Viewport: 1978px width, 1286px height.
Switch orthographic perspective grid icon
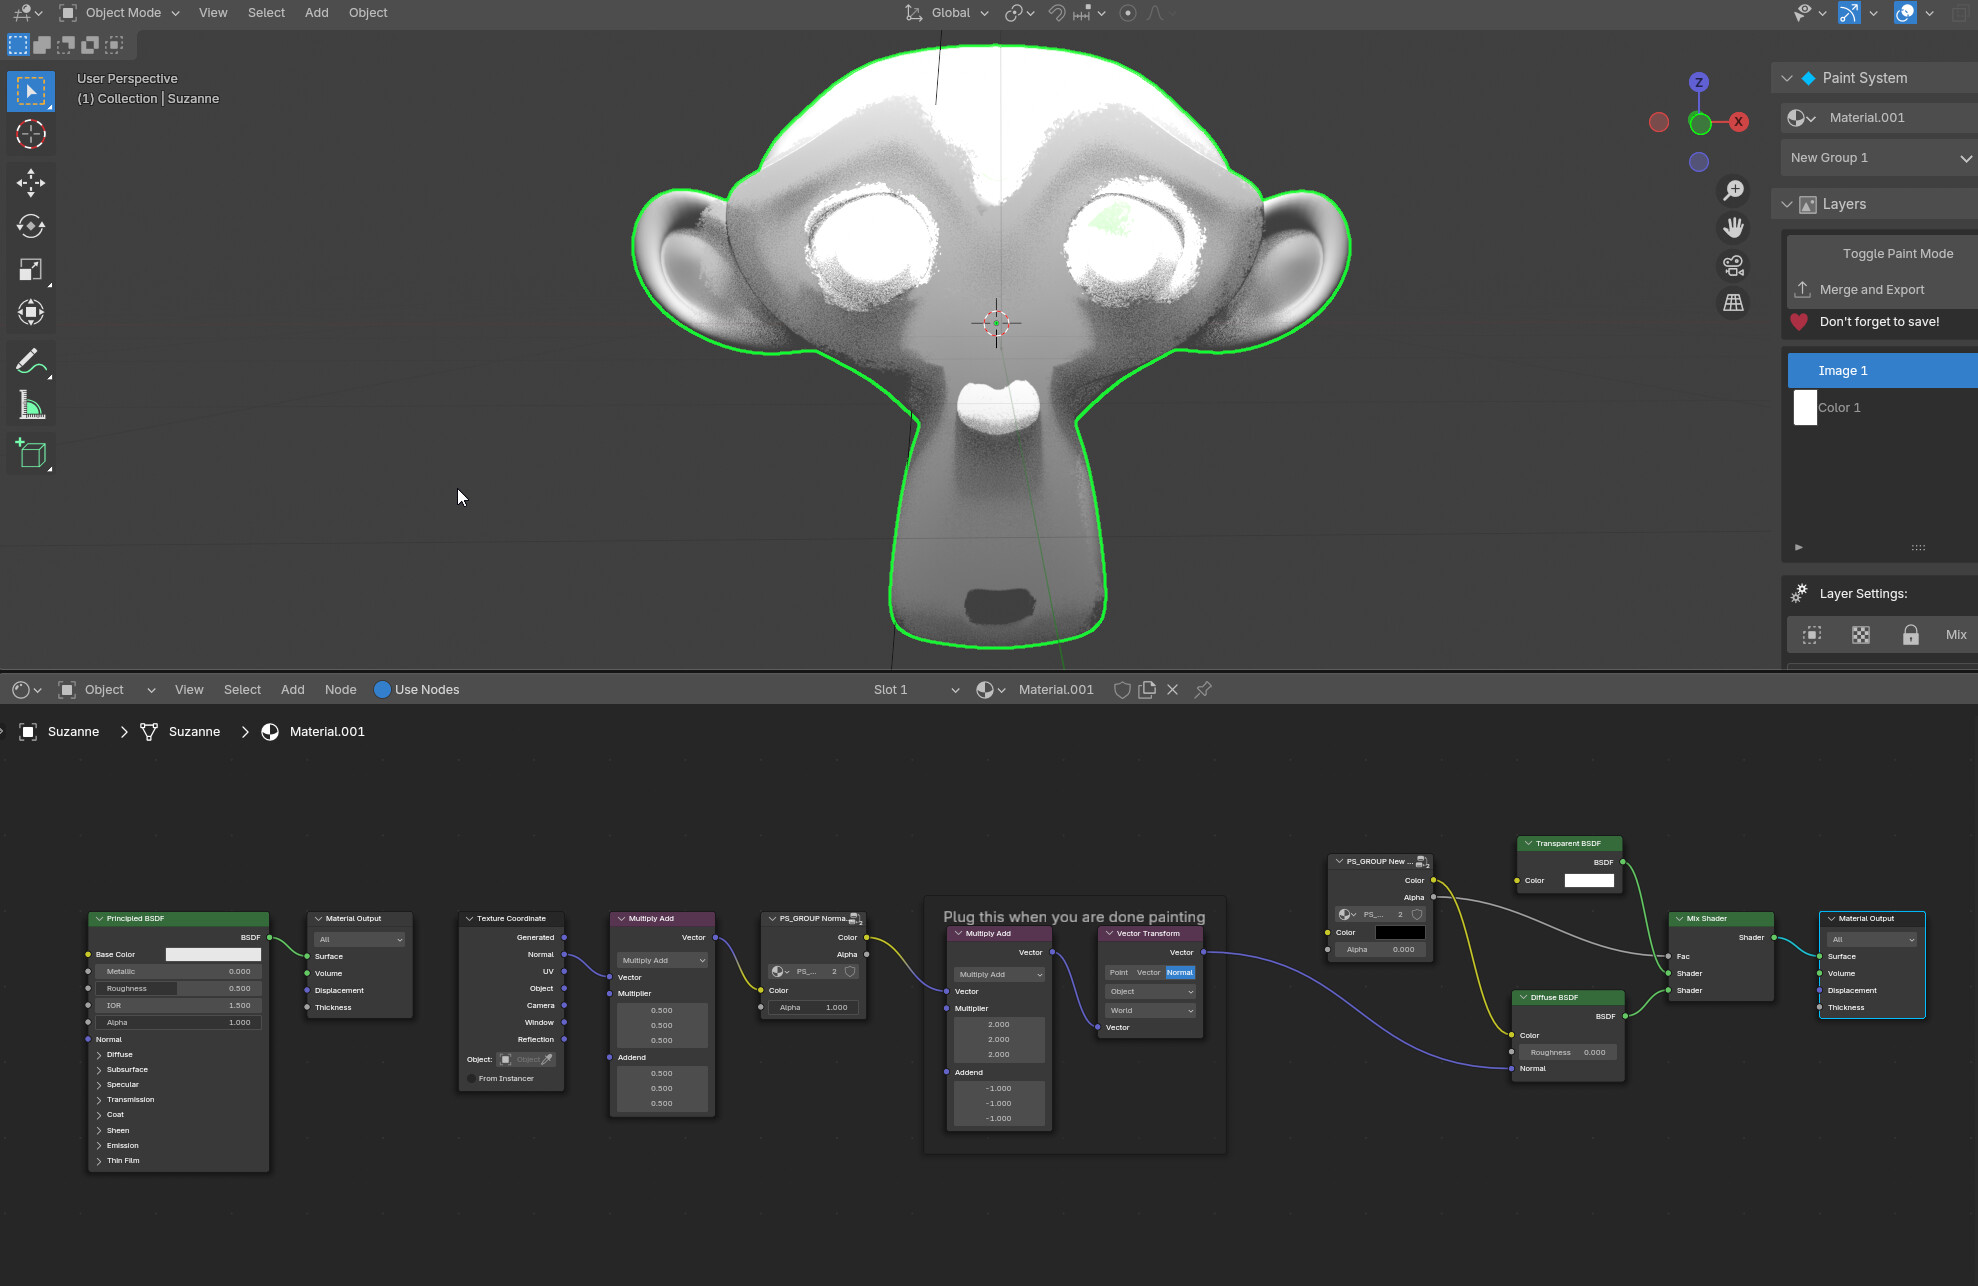pyautogui.click(x=1733, y=303)
